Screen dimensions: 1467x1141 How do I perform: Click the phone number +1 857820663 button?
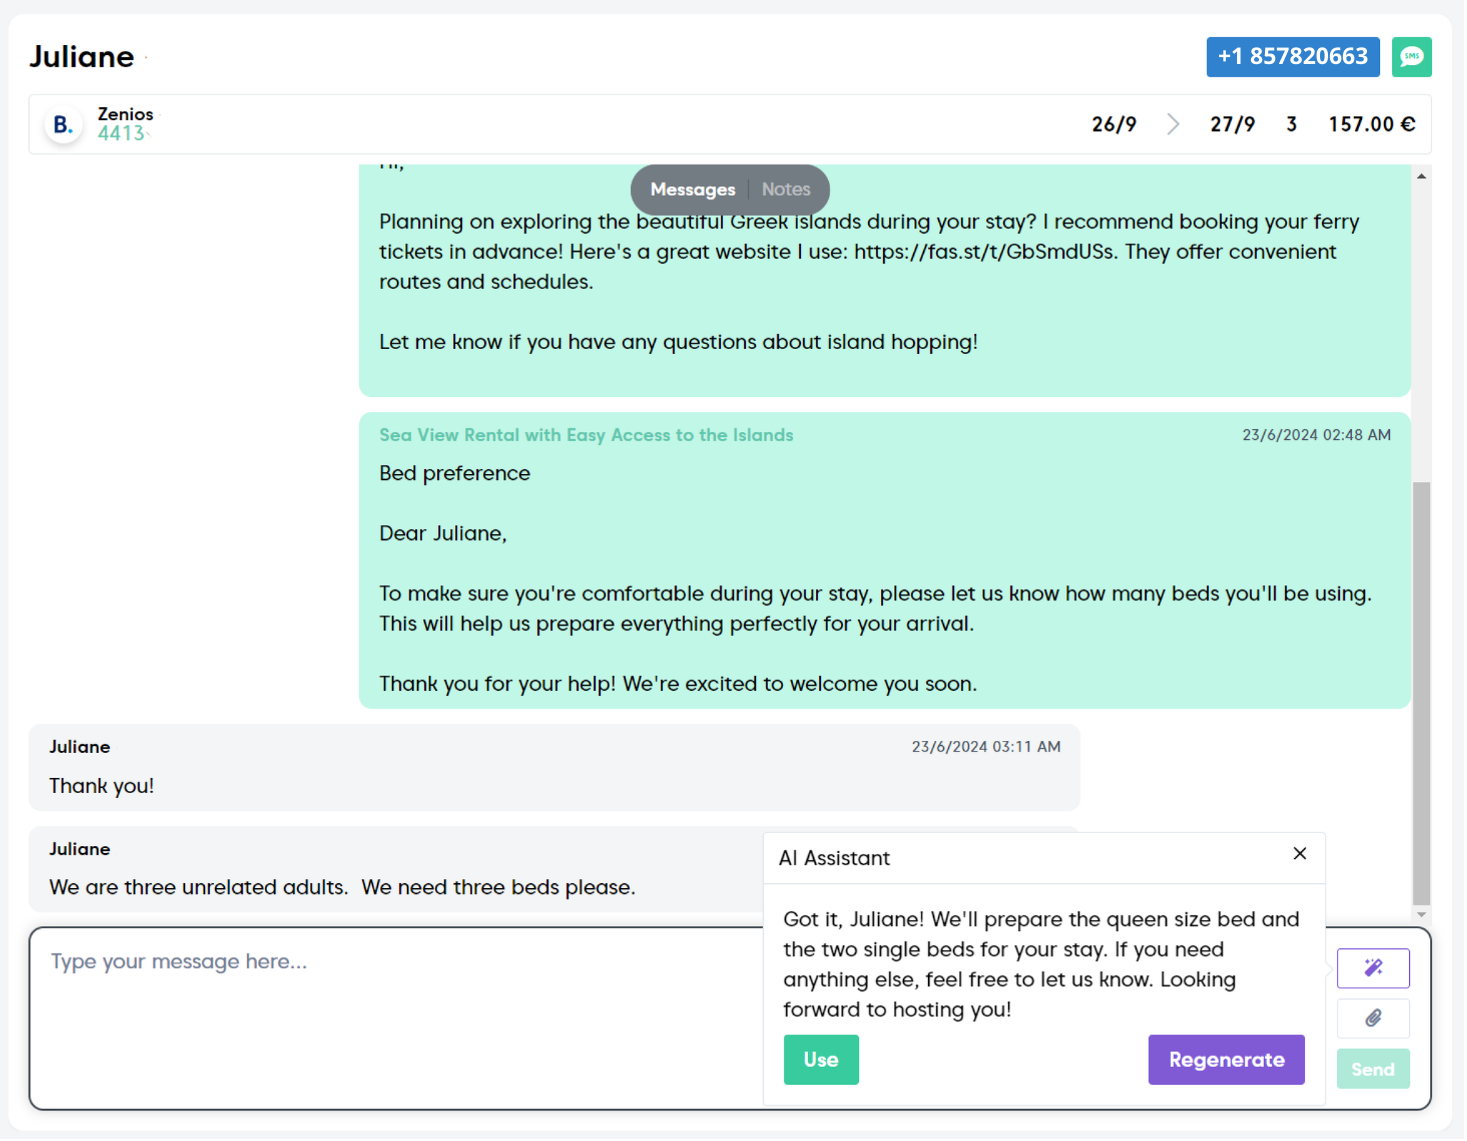pos(1293,57)
